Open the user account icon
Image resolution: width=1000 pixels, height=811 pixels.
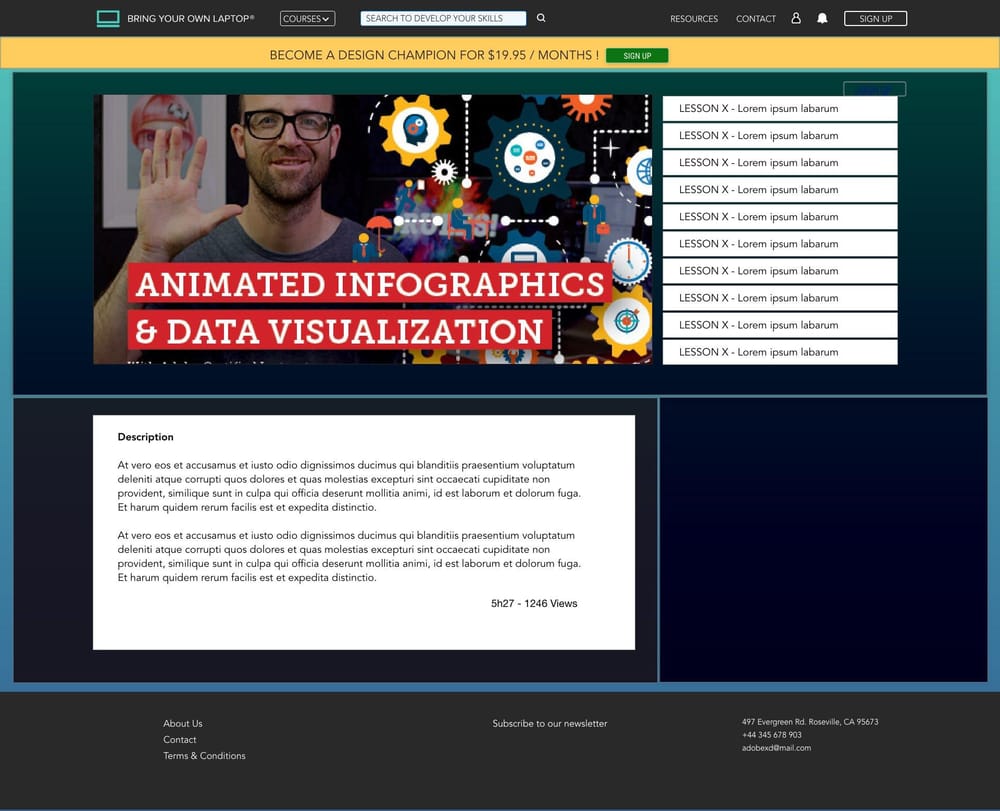[796, 18]
